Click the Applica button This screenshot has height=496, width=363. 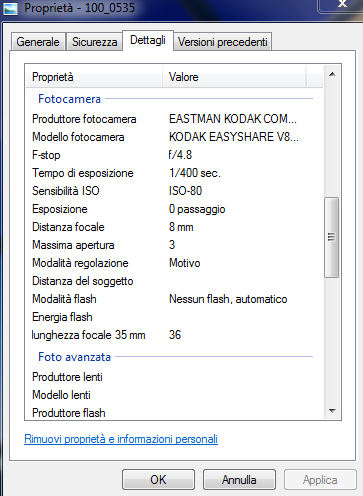pos(320,479)
